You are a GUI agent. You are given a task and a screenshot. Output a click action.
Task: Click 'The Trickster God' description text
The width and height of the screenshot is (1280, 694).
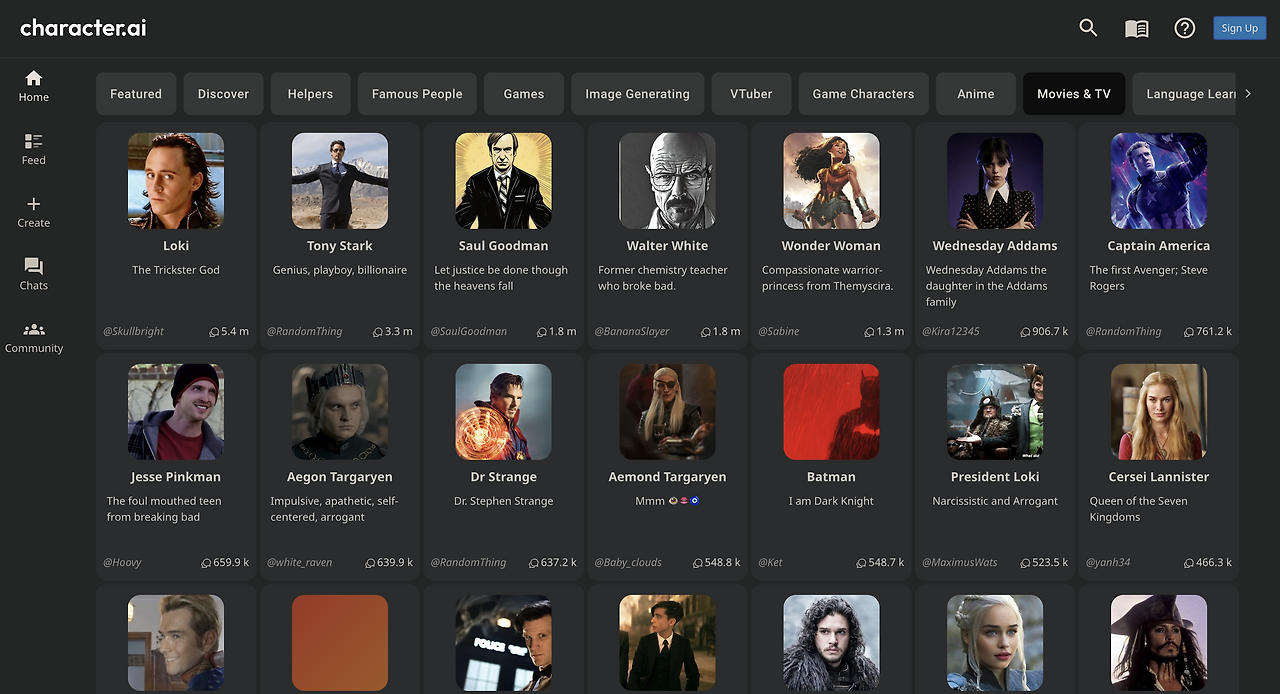pyautogui.click(x=176, y=270)
